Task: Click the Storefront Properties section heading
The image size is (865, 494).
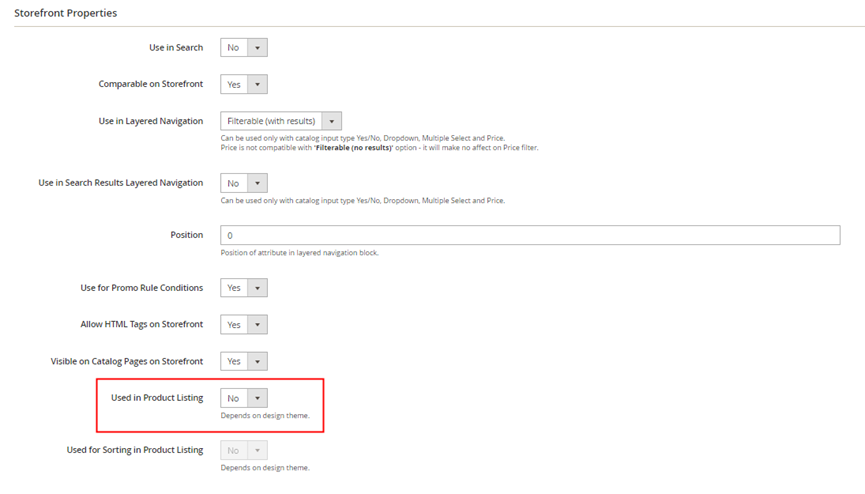Action: pyautogui.click(x=65, y=13)
